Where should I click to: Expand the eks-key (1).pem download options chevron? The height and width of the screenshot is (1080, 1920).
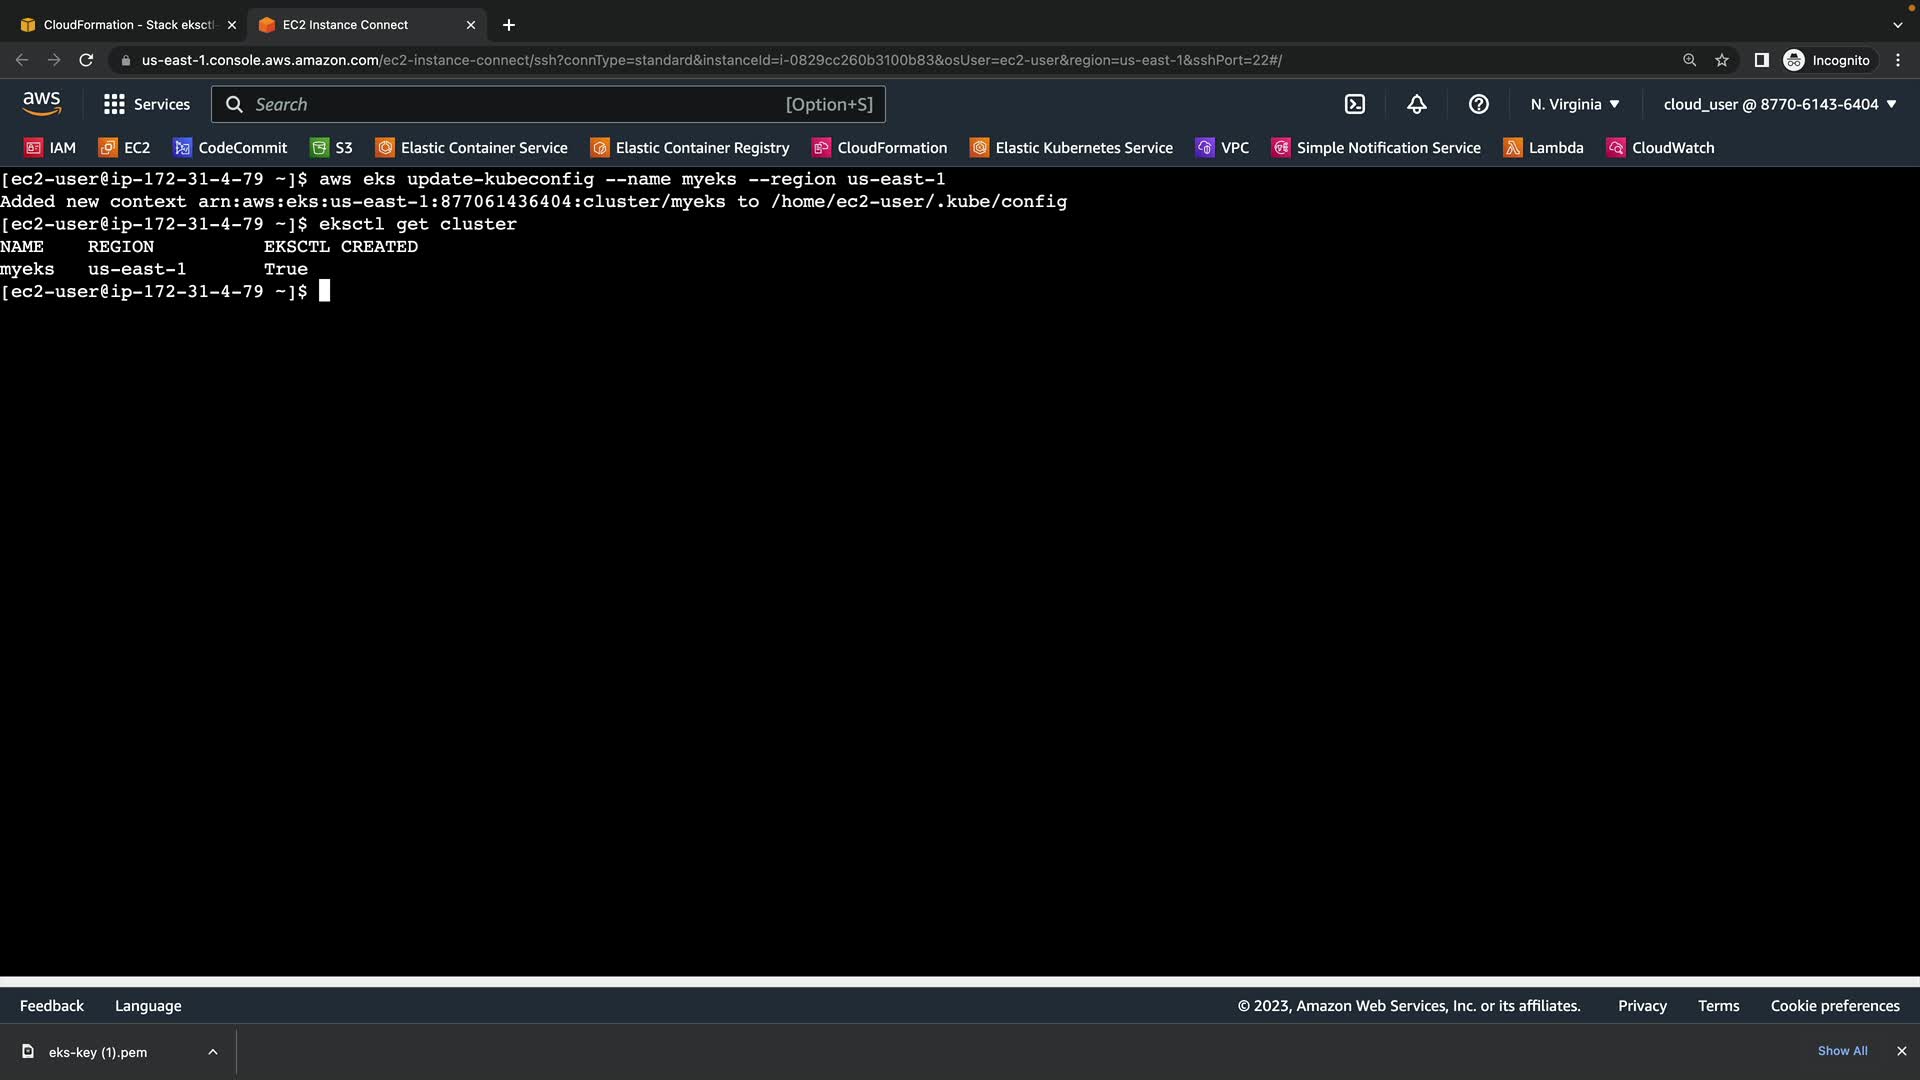[x=213, y=1052]
